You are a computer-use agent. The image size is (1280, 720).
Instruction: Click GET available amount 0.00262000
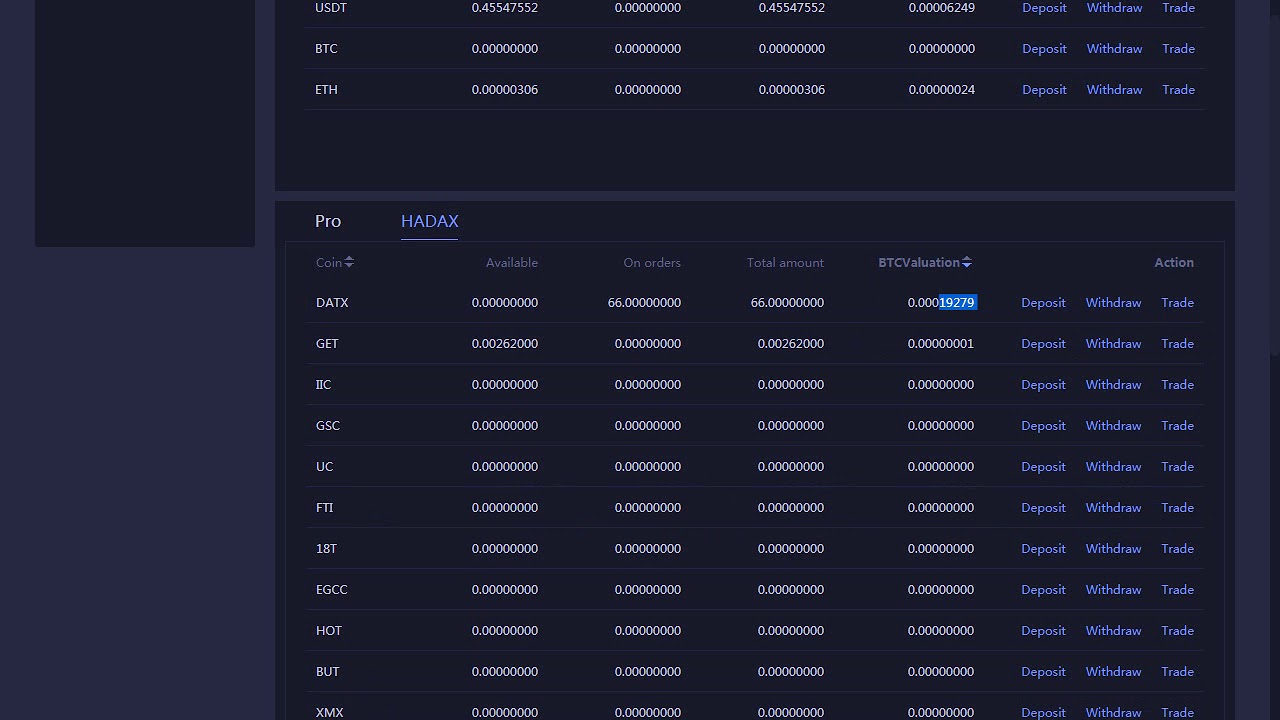(505, 343)
